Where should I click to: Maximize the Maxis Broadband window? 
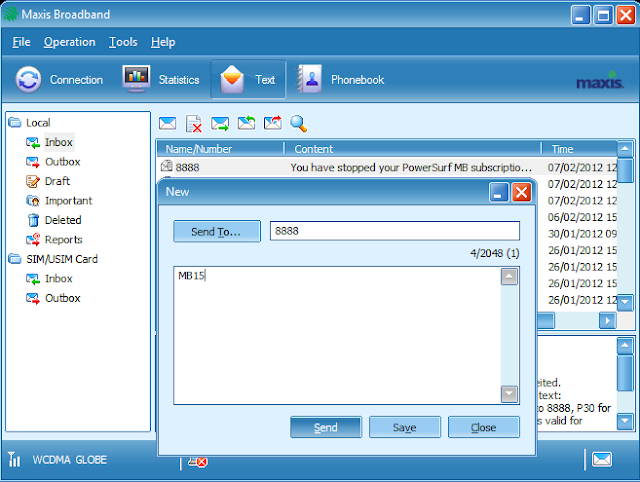pyautogui.click(x=603, y=16)
